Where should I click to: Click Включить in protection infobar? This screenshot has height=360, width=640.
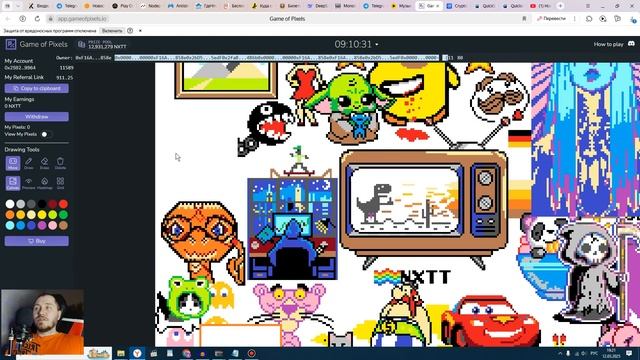[x=112, y=31]
